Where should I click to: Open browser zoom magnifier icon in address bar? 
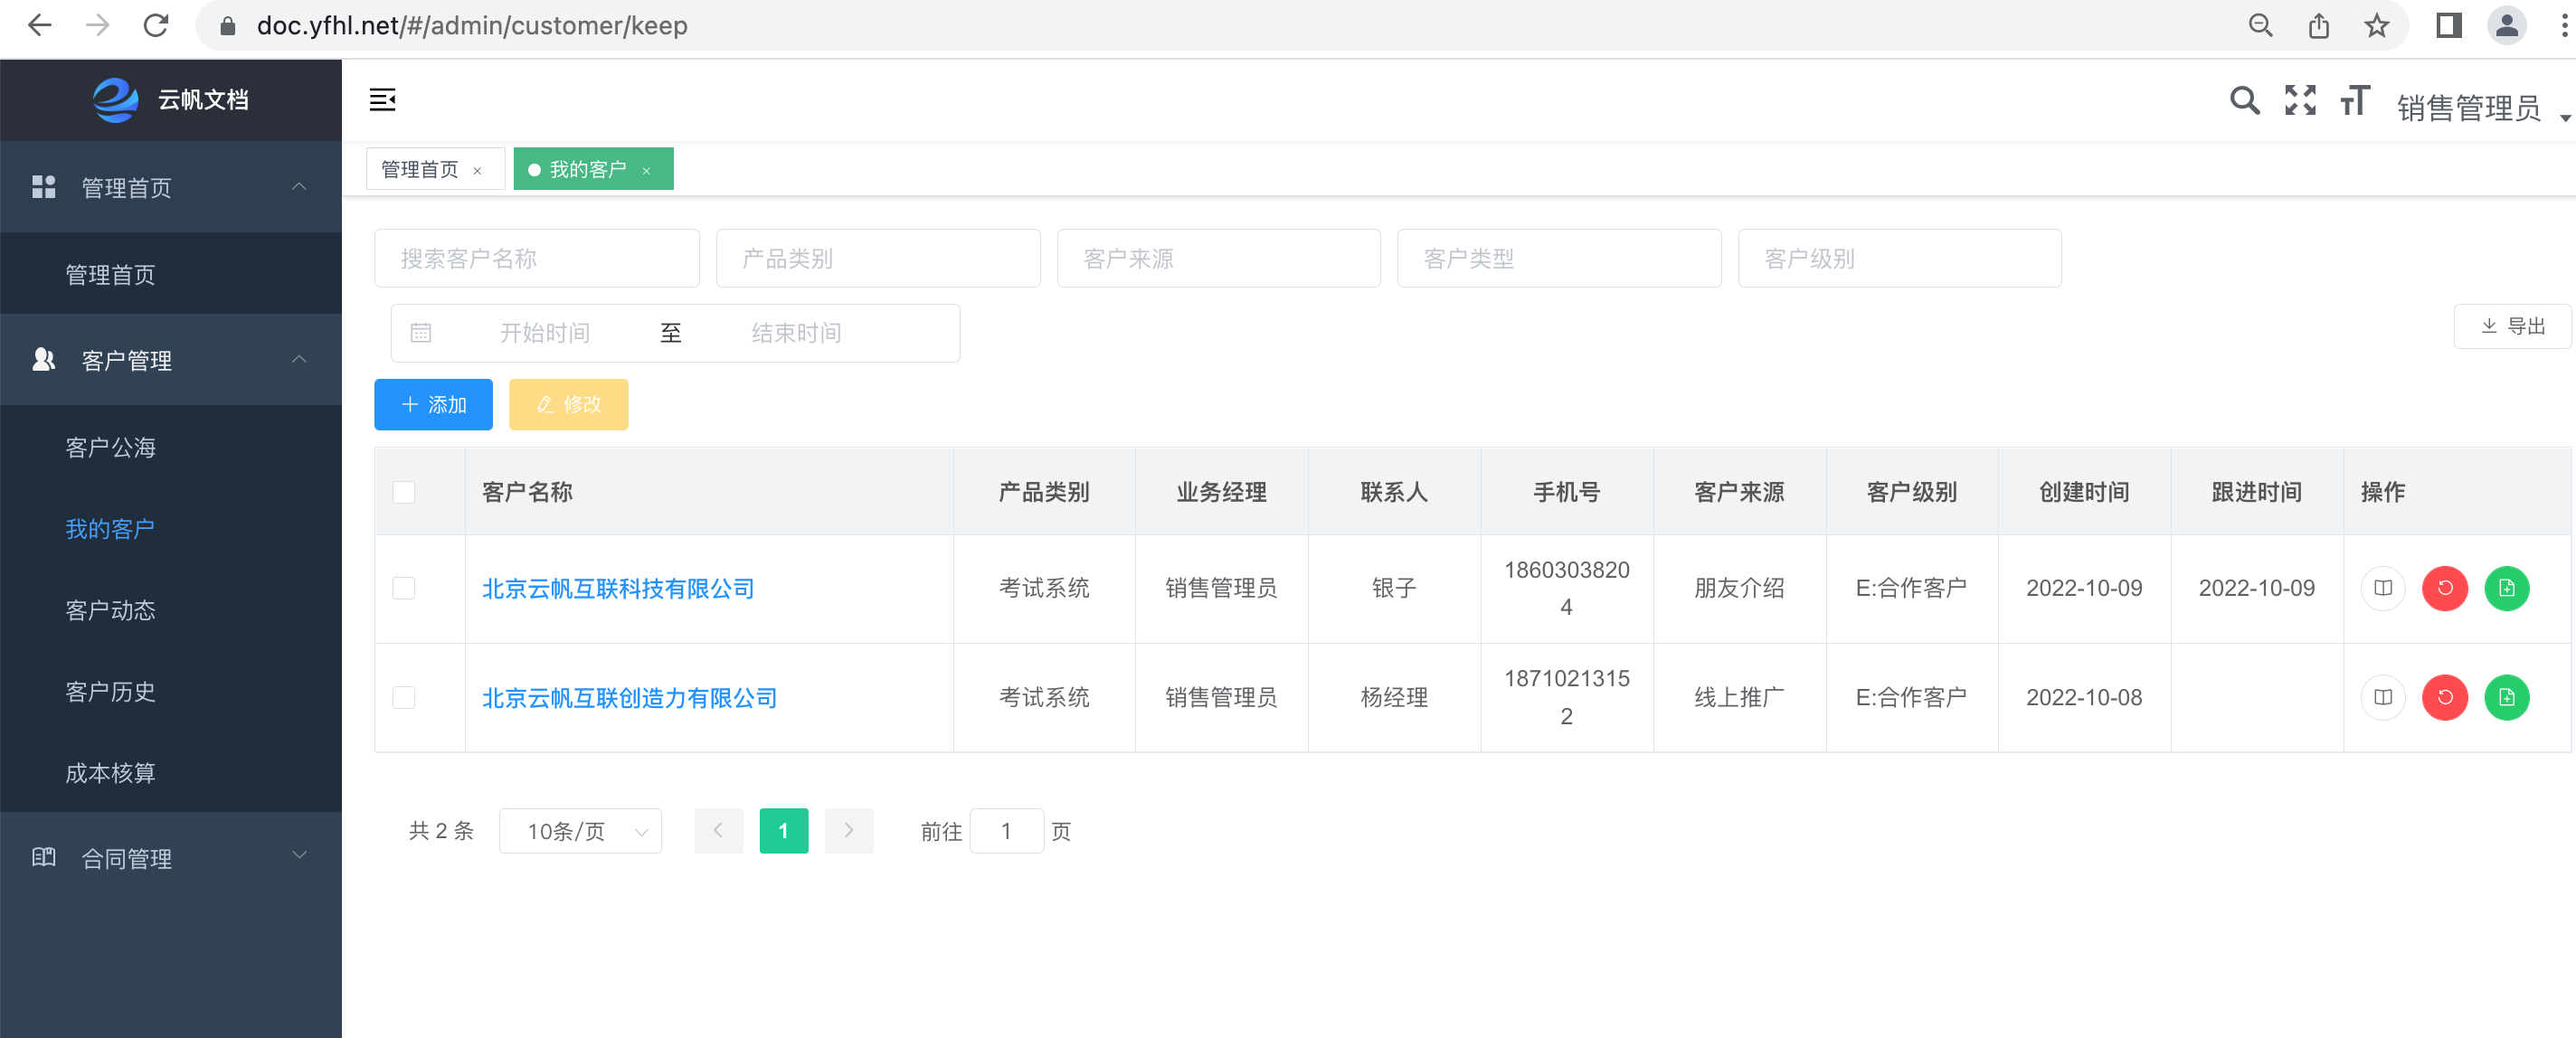pos(2260,25)
